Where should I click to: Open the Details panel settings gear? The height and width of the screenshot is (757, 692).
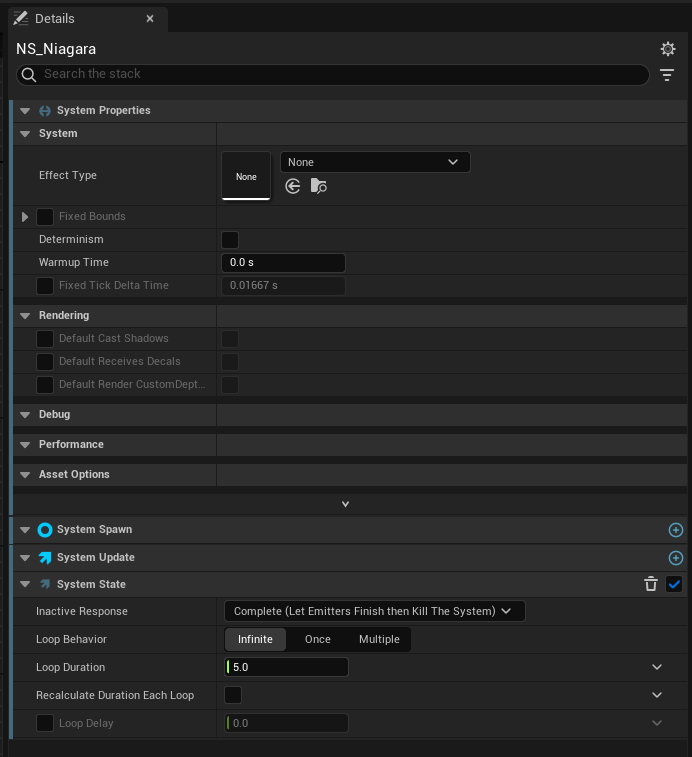pos(668,49)
